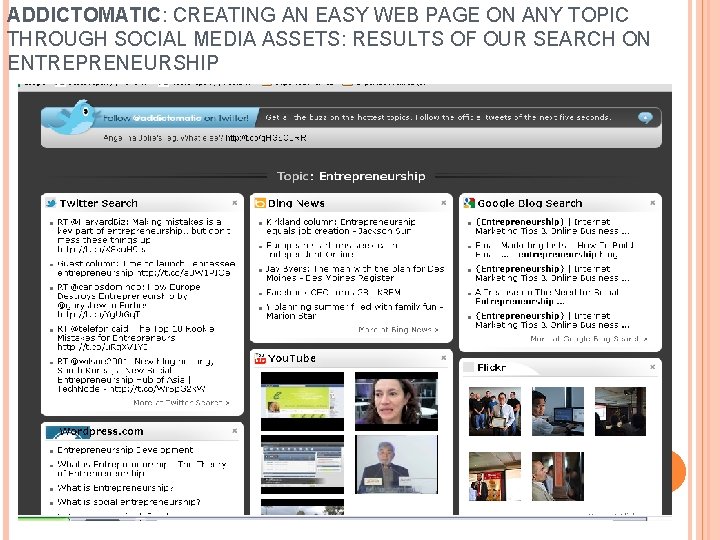This screenshot has height=540, width=720.
Task: Open More at Bing News link
Action: point(398,330)
